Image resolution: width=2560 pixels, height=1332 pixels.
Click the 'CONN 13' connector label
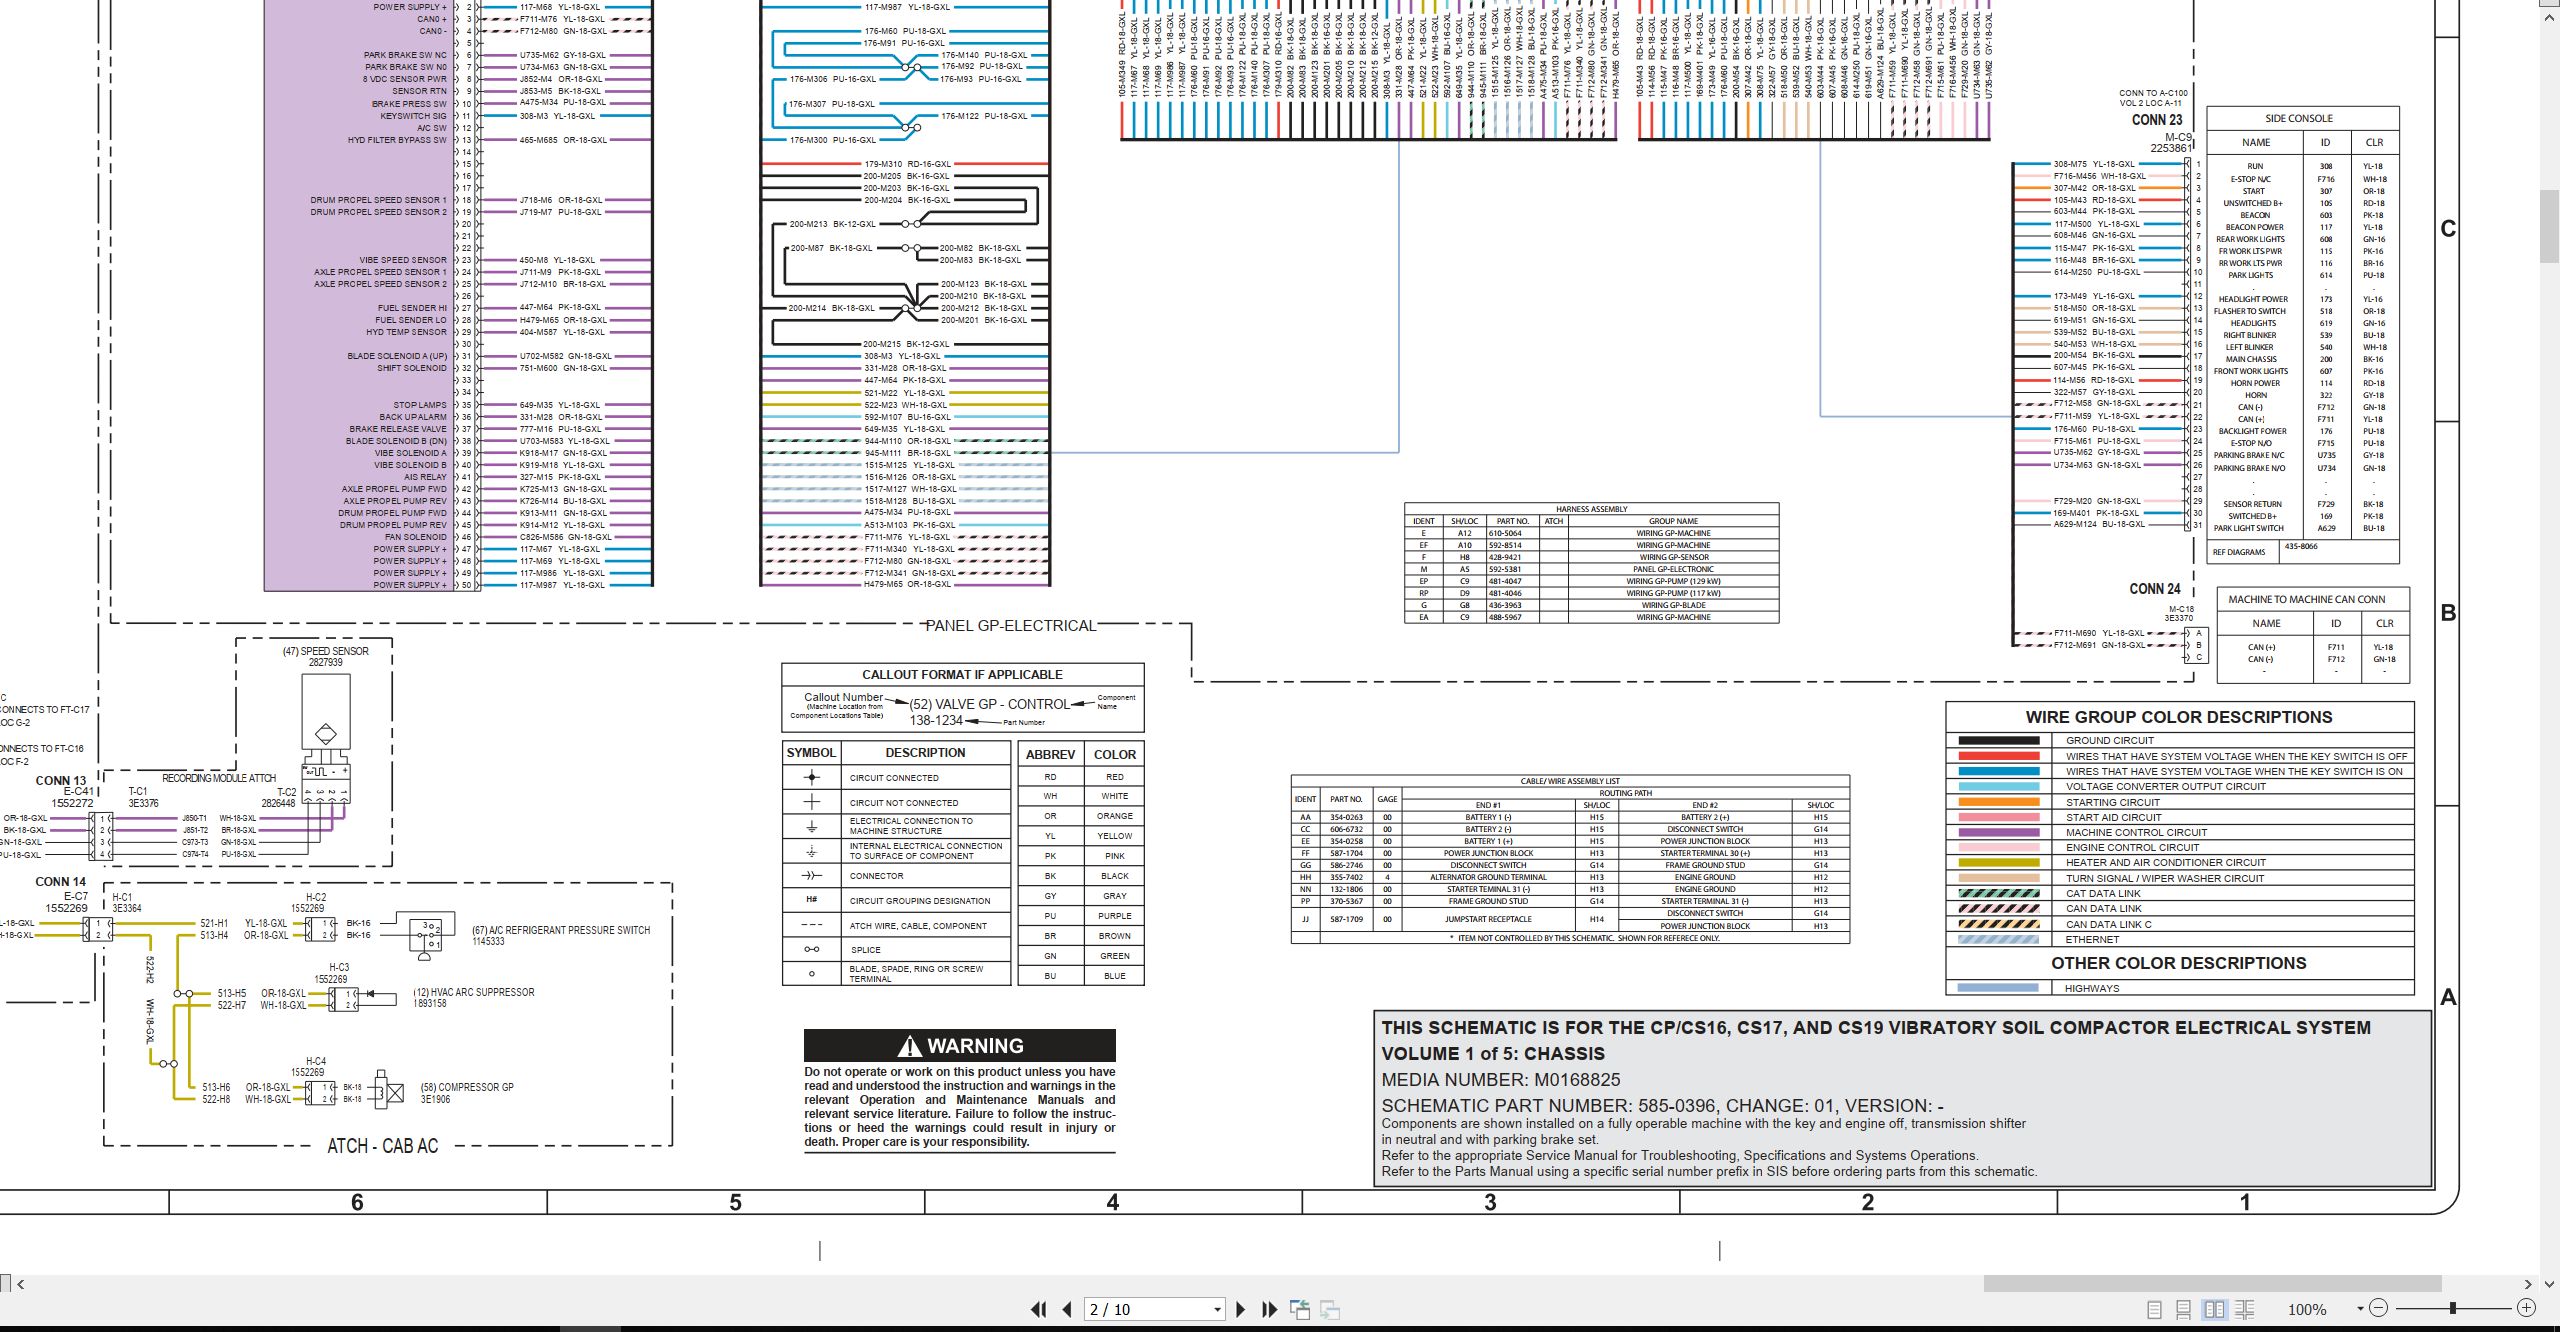tap(61, 781)
